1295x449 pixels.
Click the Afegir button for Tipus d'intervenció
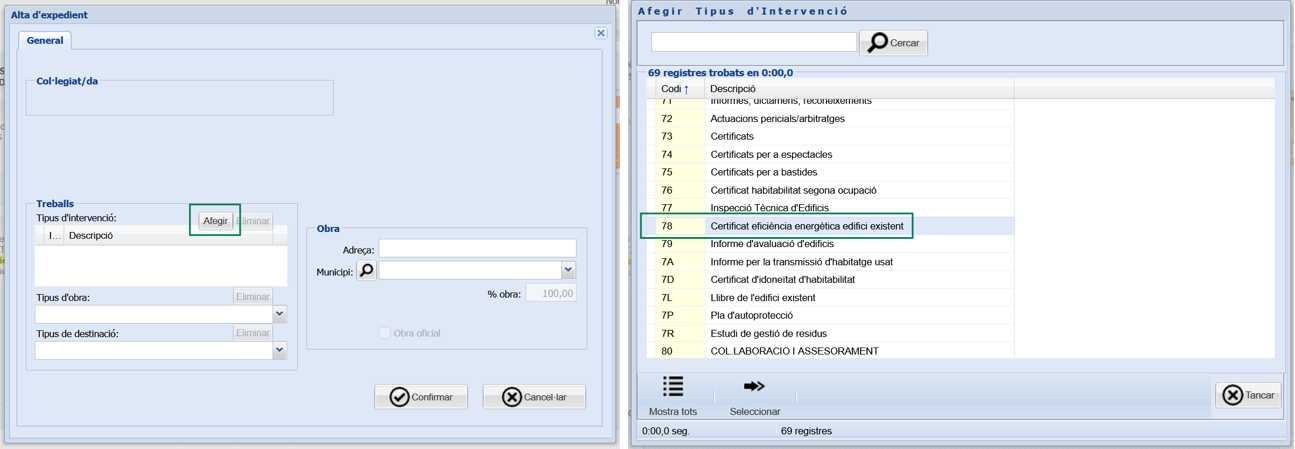(x=215, y=220)
